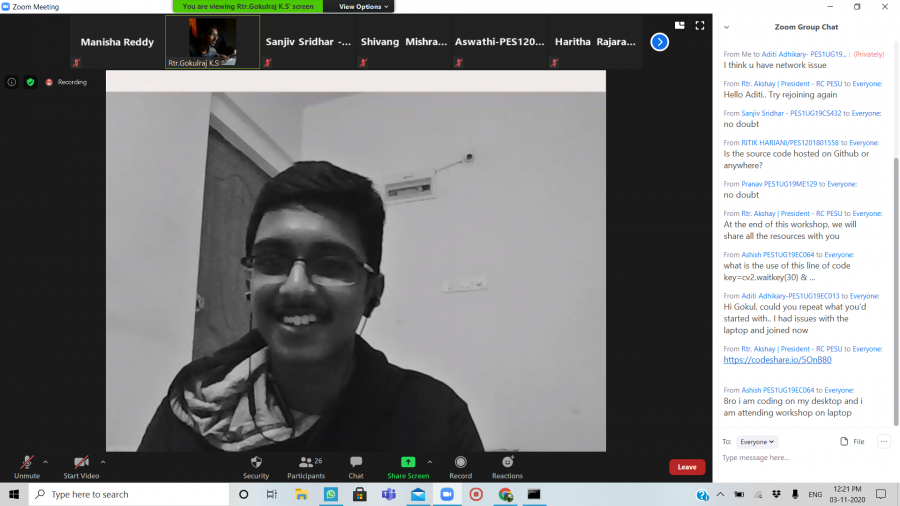900x506 pixels.
Task: Open the Participants list
Action: pyautogui.click(x=305, y=466)
